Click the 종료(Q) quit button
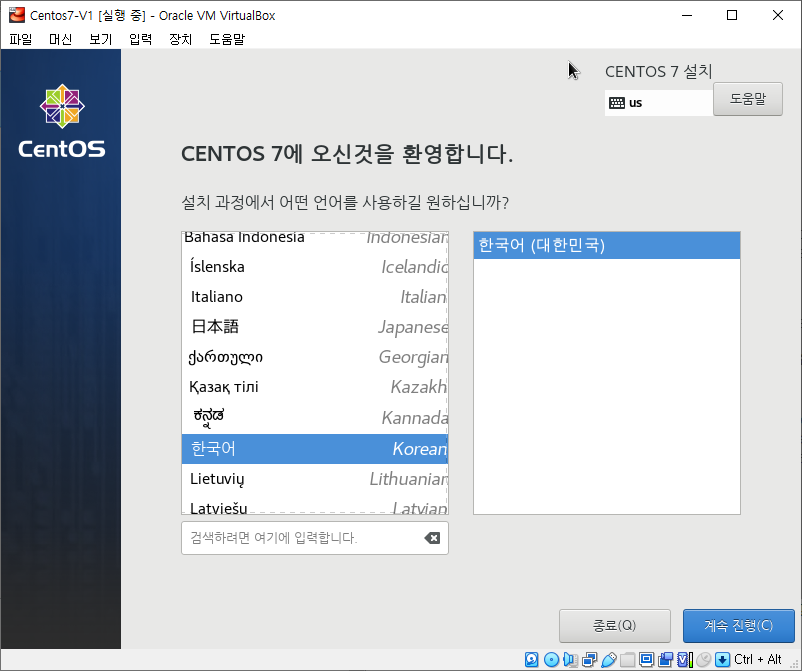802x671 pixels. click(x=614, y=625)
